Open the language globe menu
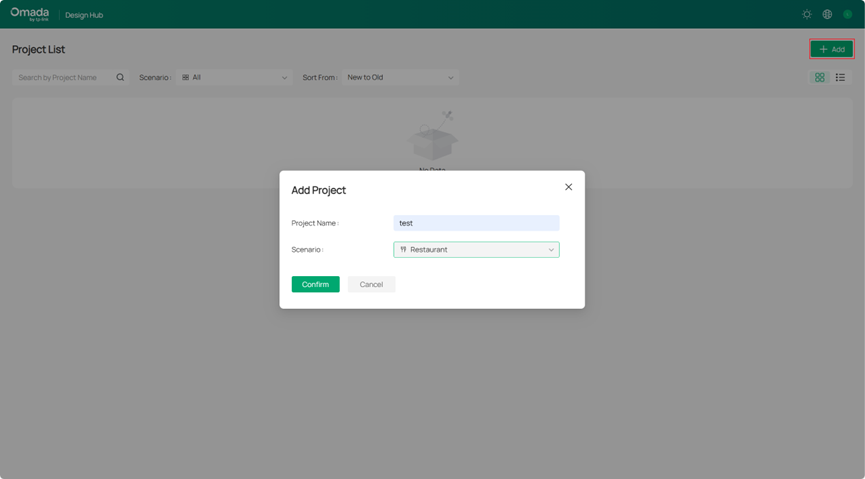The height and width of the screenshot is (479, 865). tap(827, 15)
